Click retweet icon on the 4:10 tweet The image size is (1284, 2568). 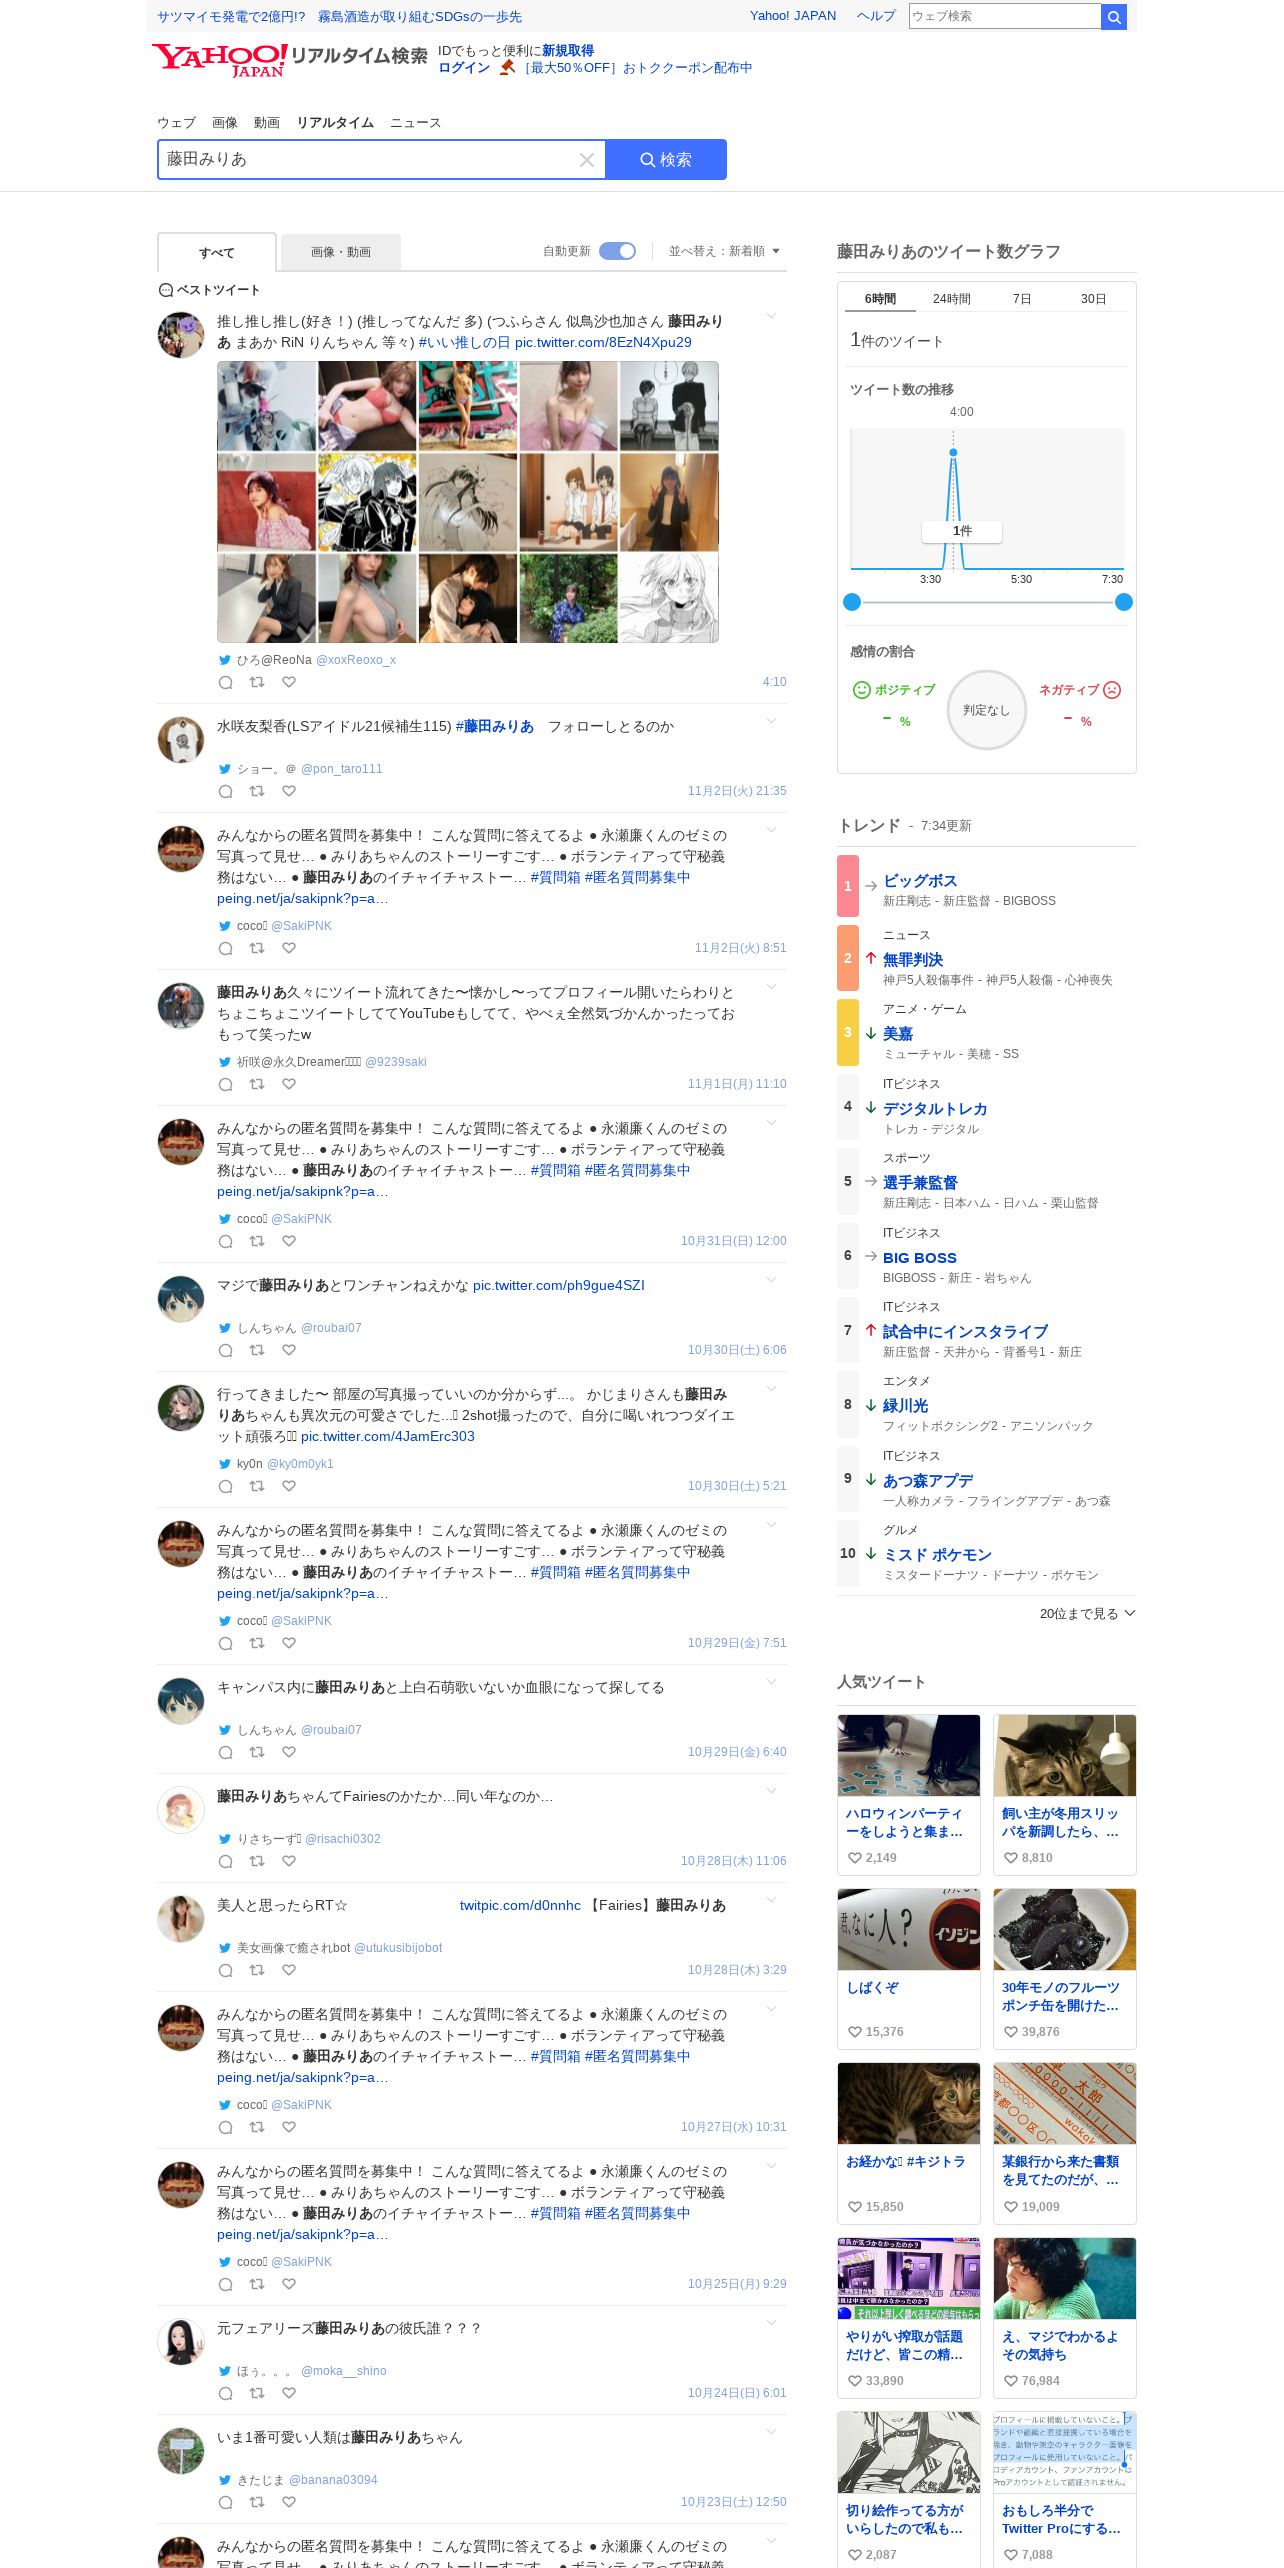pos(257,682)
